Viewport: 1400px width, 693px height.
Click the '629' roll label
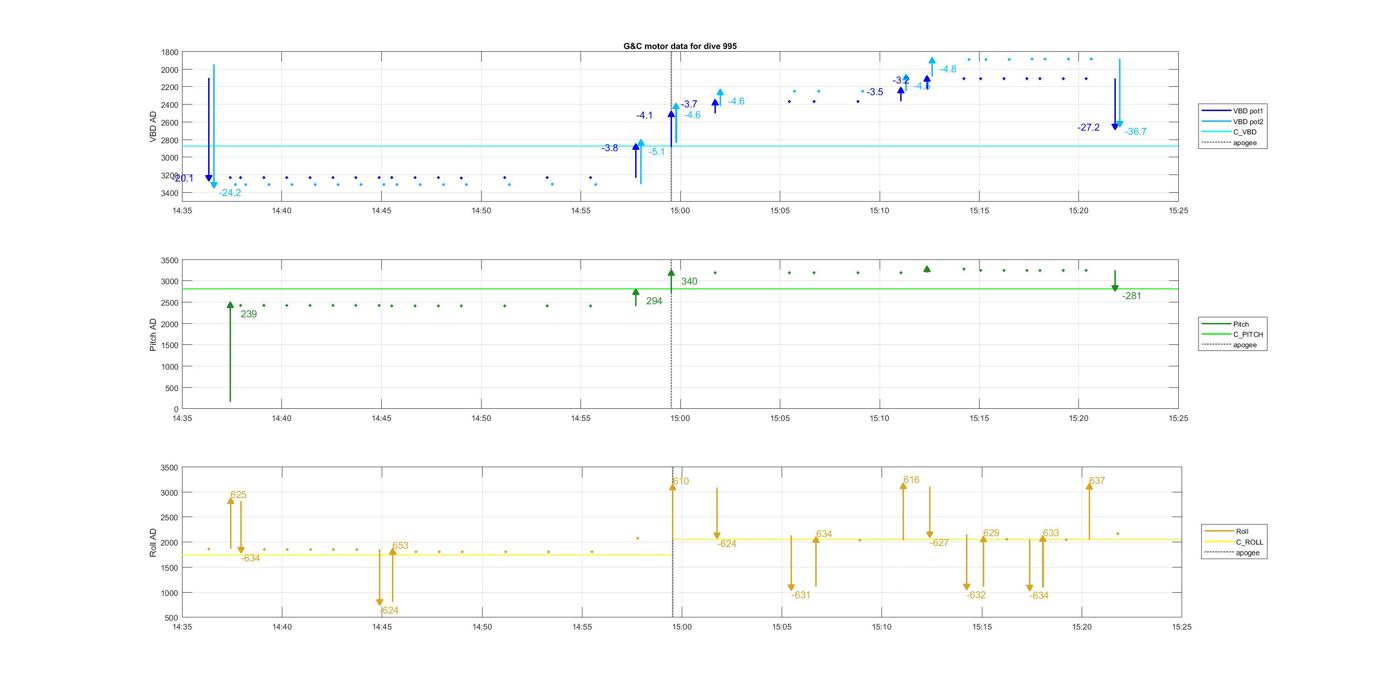[991, 533]
